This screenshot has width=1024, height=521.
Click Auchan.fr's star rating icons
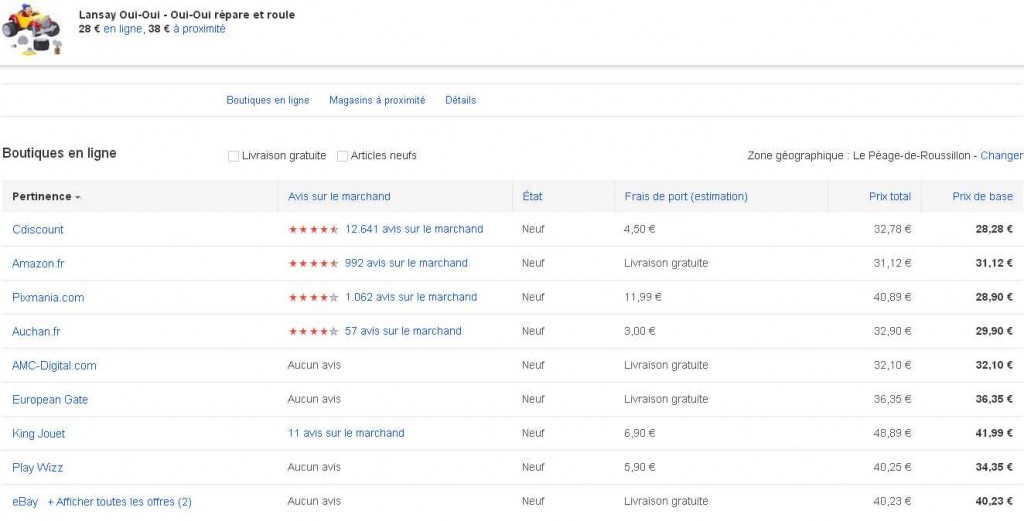tap(313, 332)
